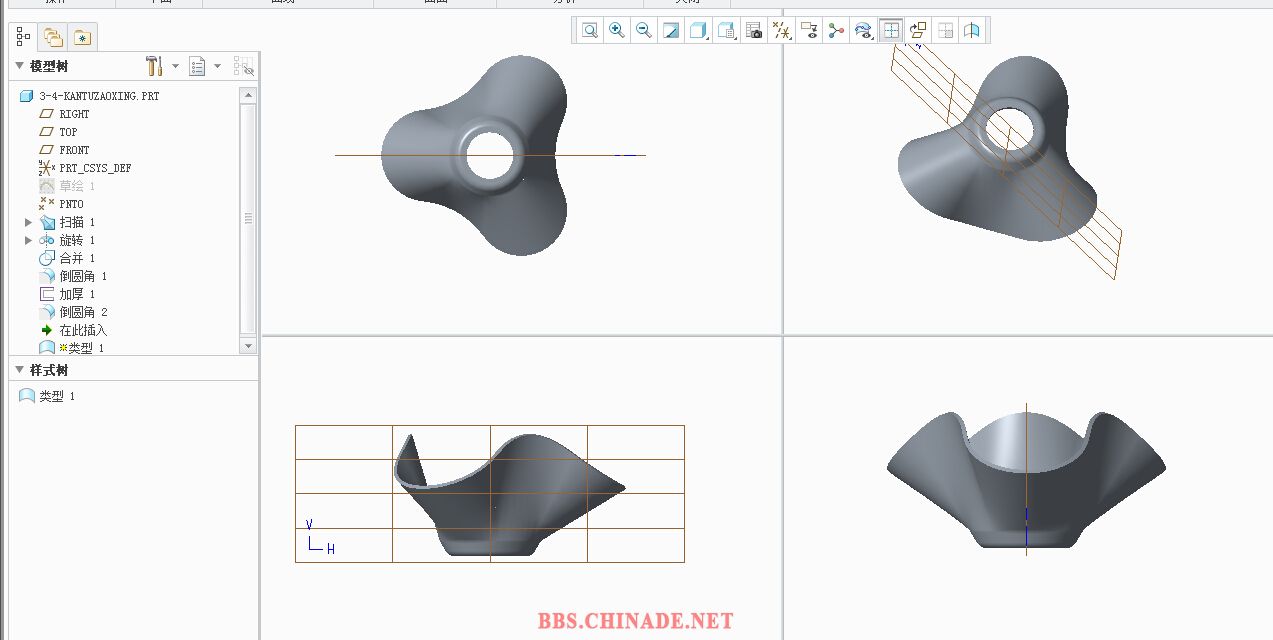The height and width of the screenshot is (640, 1273).
Task: Click the RIGHT plane icon in tree
Action: [46, 114]
